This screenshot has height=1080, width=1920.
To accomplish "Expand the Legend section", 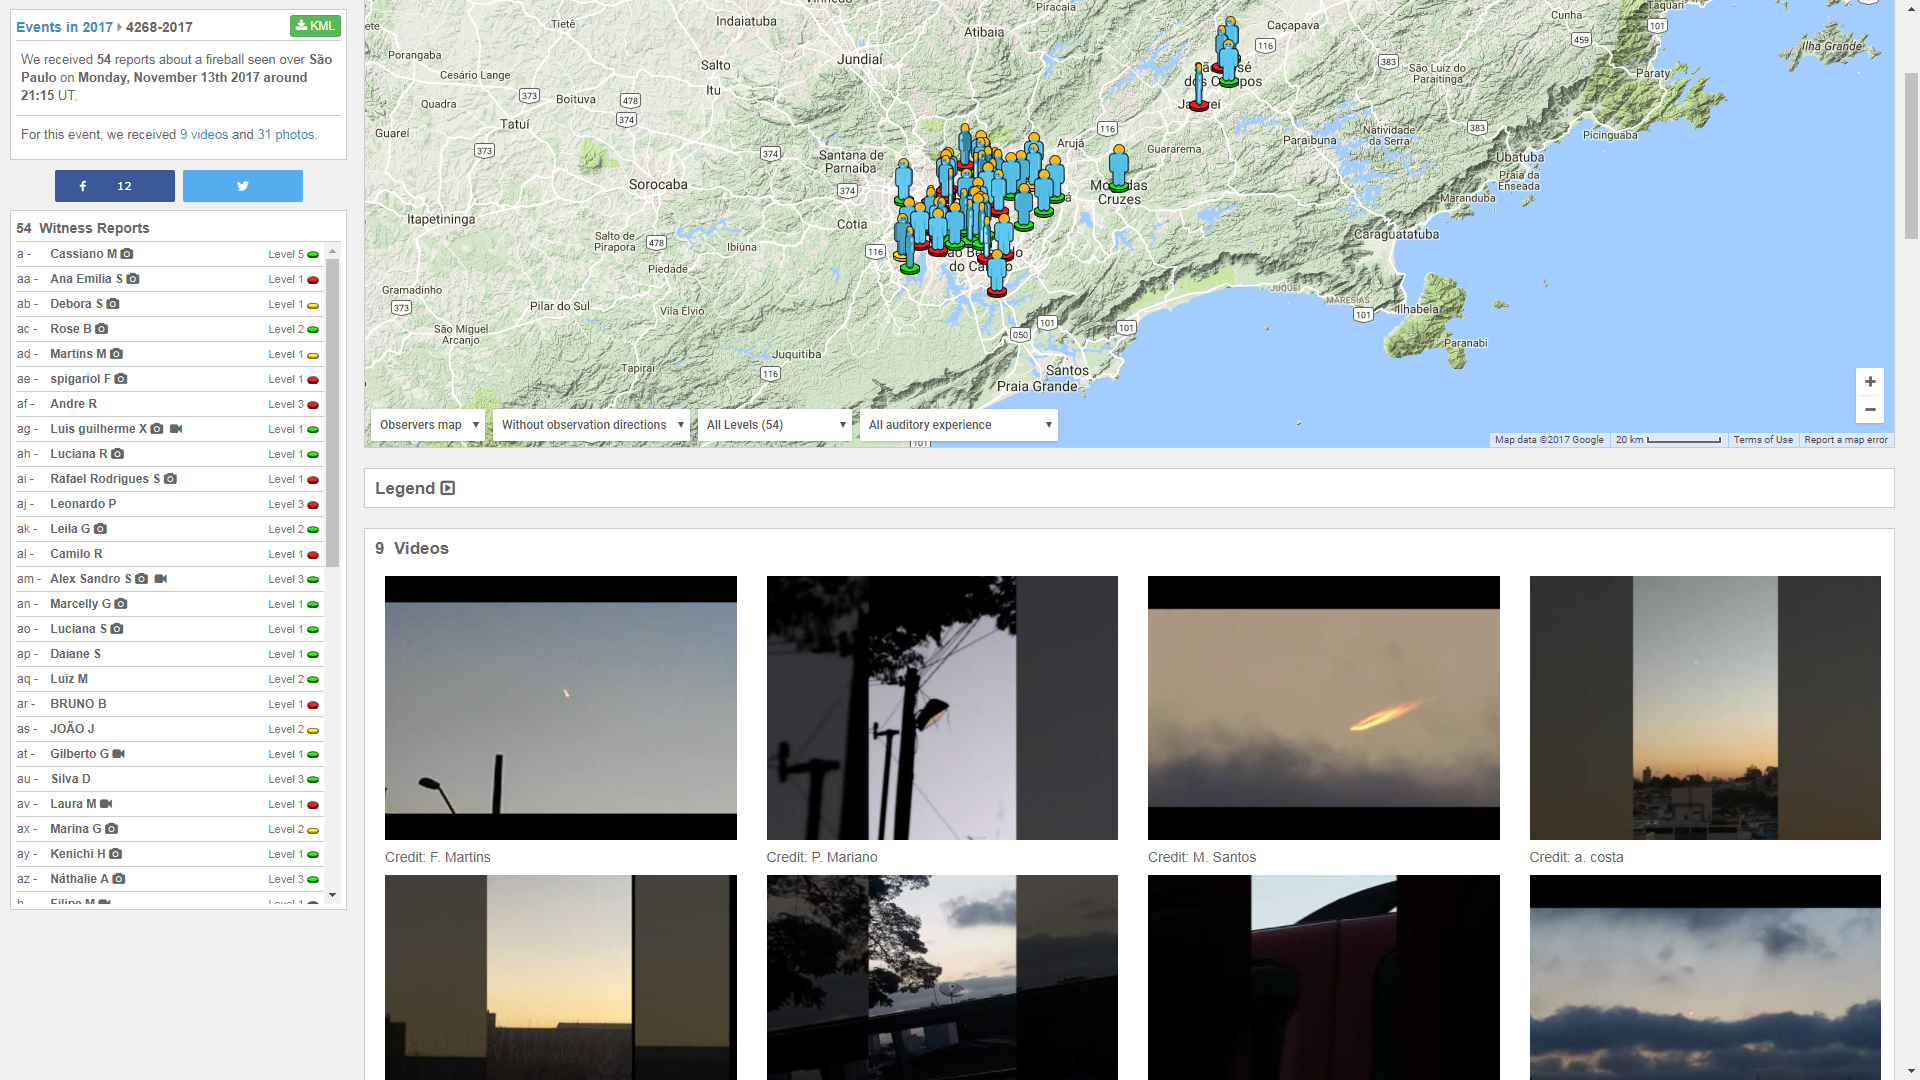I will pyautogui.click(x=447, y=488).
